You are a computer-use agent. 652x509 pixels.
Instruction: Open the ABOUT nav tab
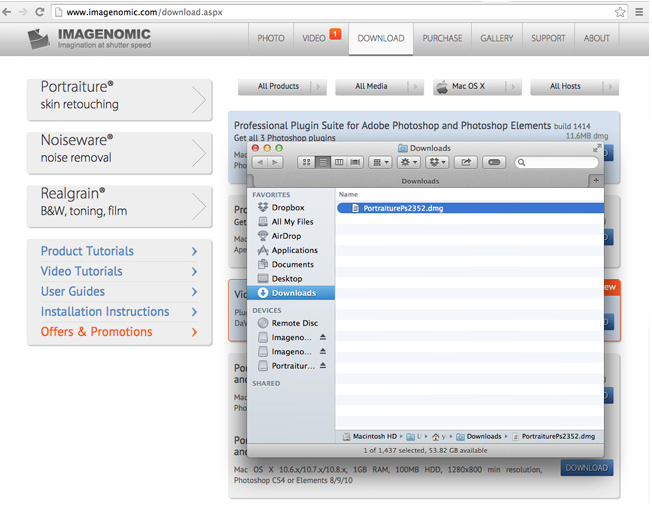[x=597, y=38]
